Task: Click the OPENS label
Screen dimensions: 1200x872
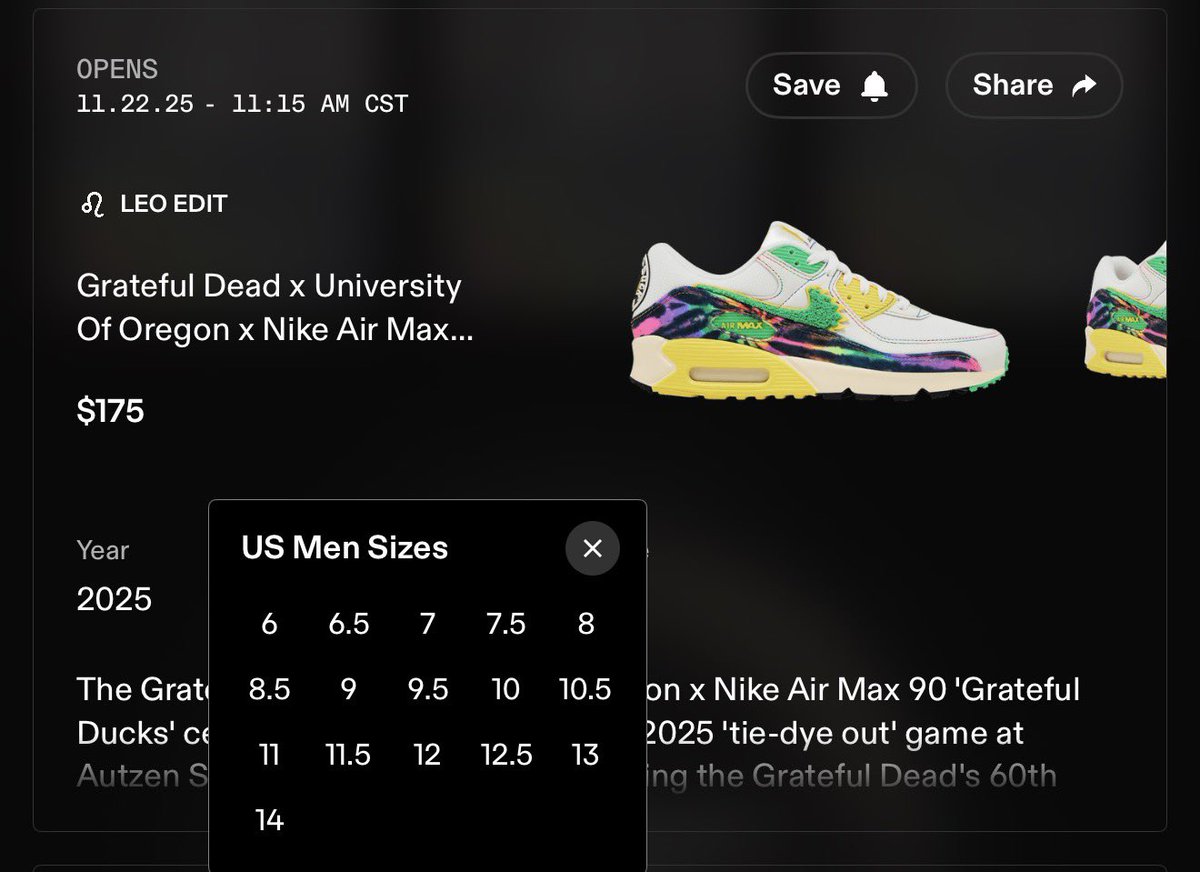Action: coord(117,70)
